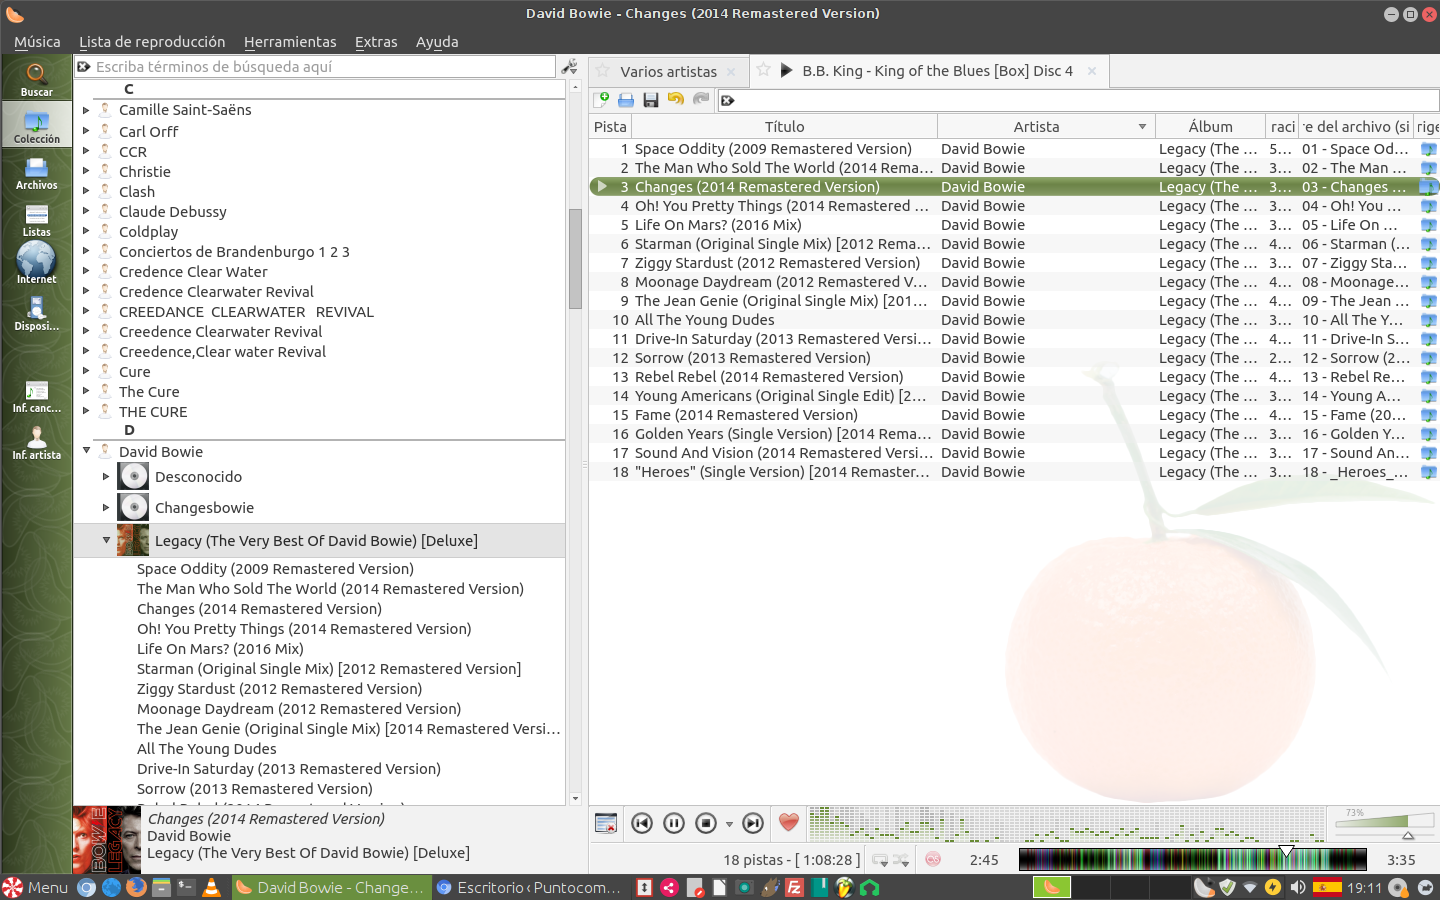The width and height of the screenshot is (1440, 900).
Task: Skip to the next track
Action: pyautogui.click(x=753, y=823)
